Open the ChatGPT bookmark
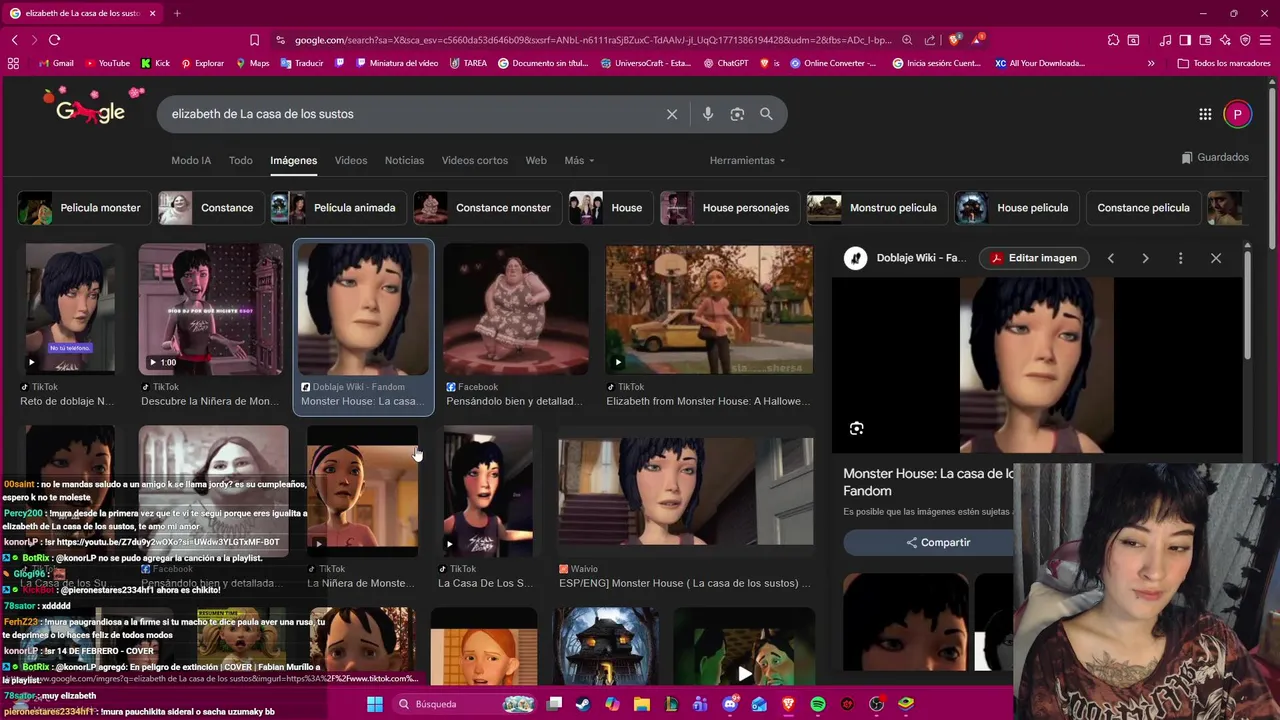This screenshot has width=1280, height=720. pyautogui.click(x=725, y=63)
